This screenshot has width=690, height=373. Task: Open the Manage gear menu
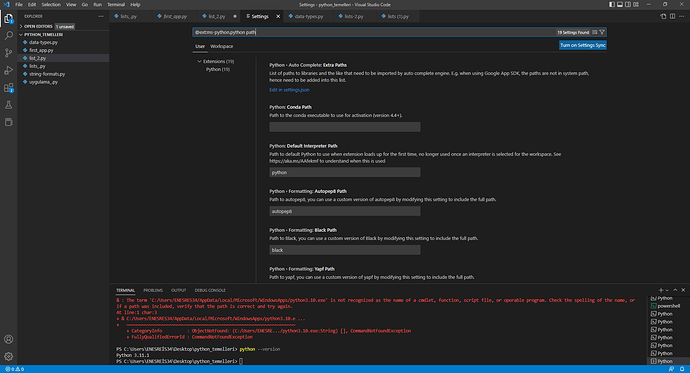coord(8,356)
